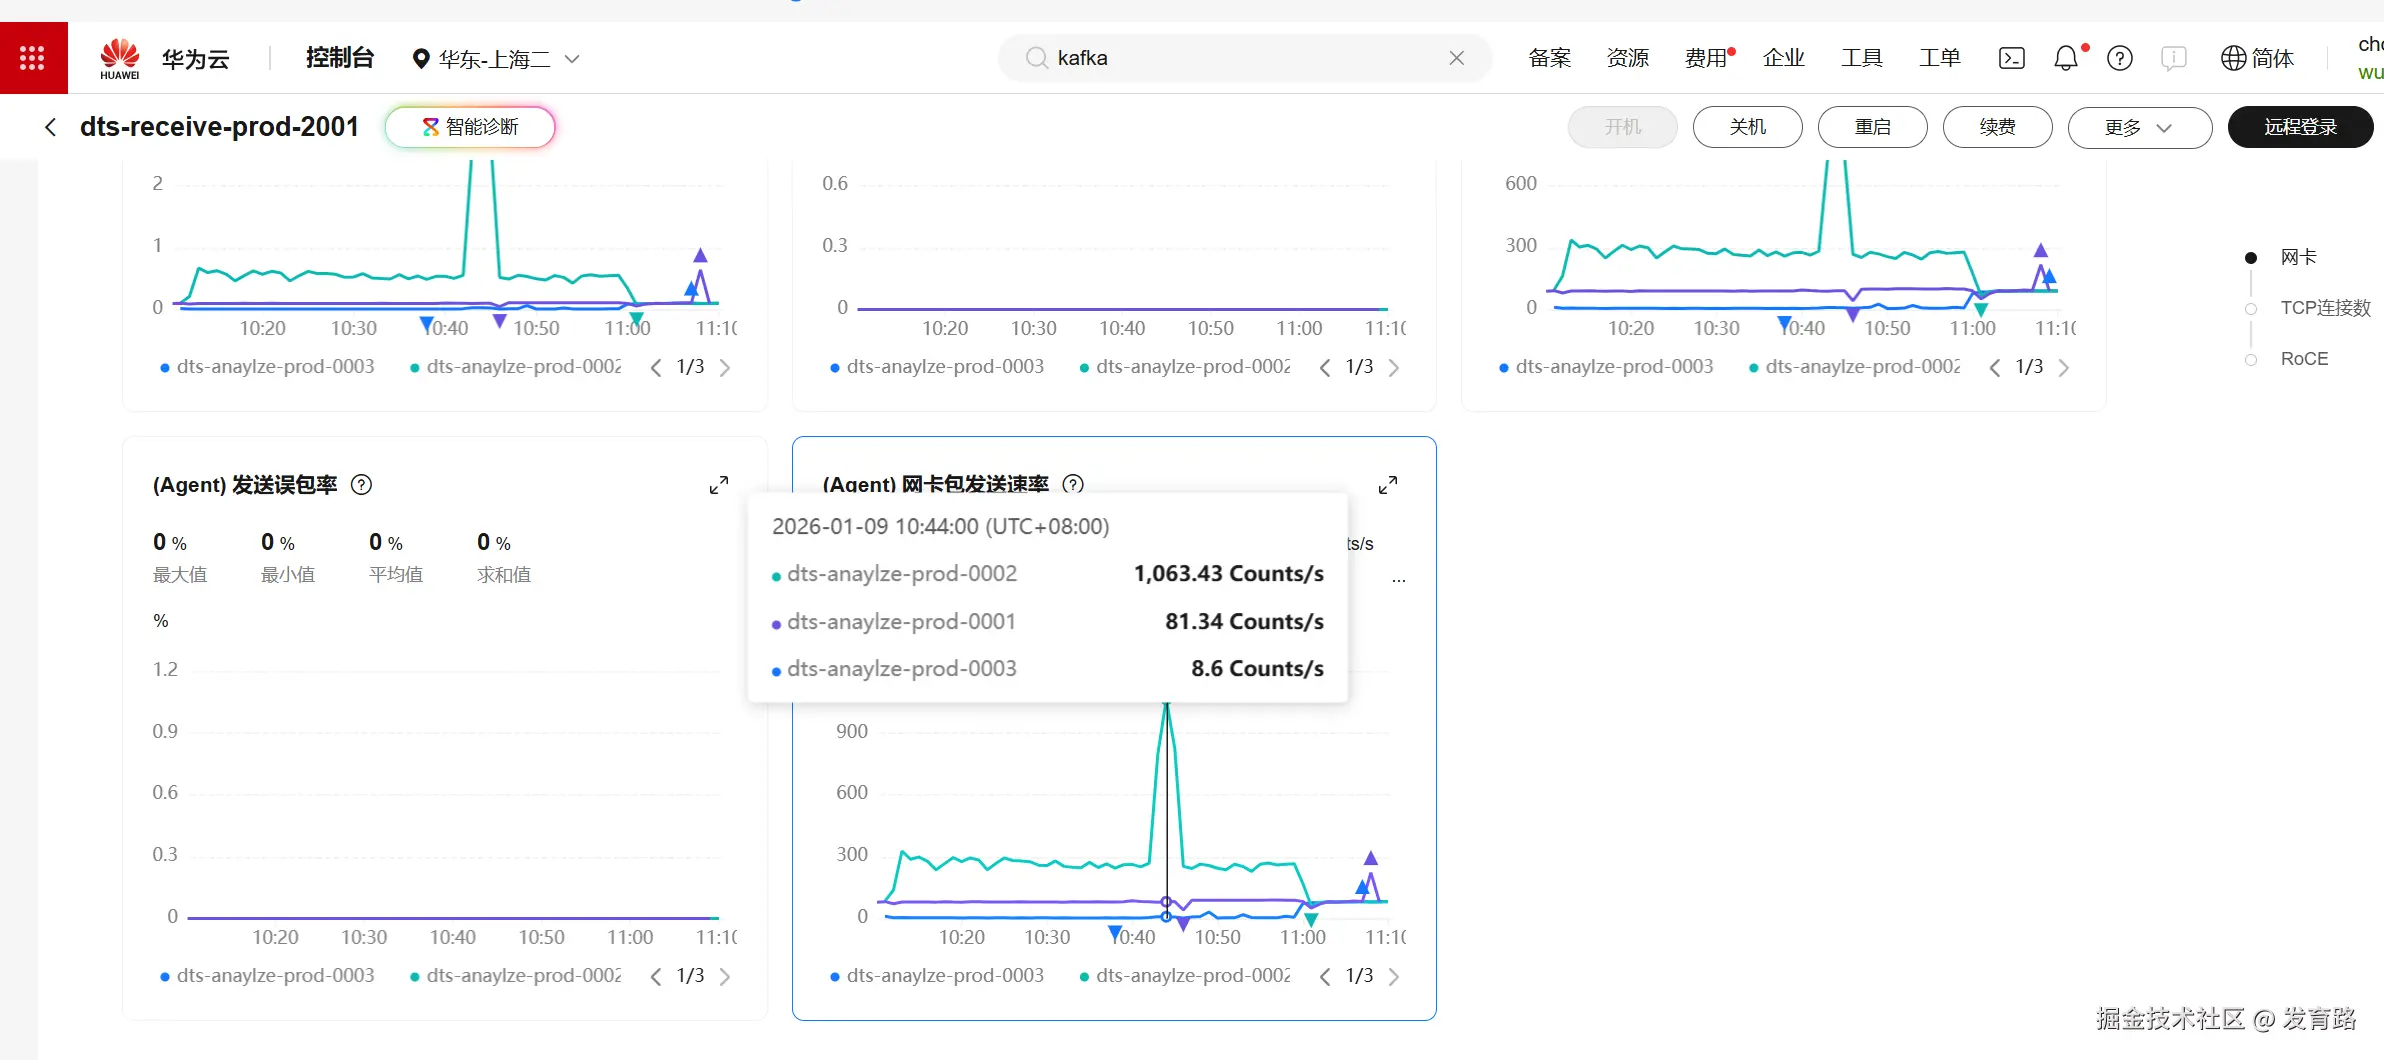
Task: Toggle dts-anaylze-prod-0002 series in 0.6-axis chart
Action: (1185, 367)
